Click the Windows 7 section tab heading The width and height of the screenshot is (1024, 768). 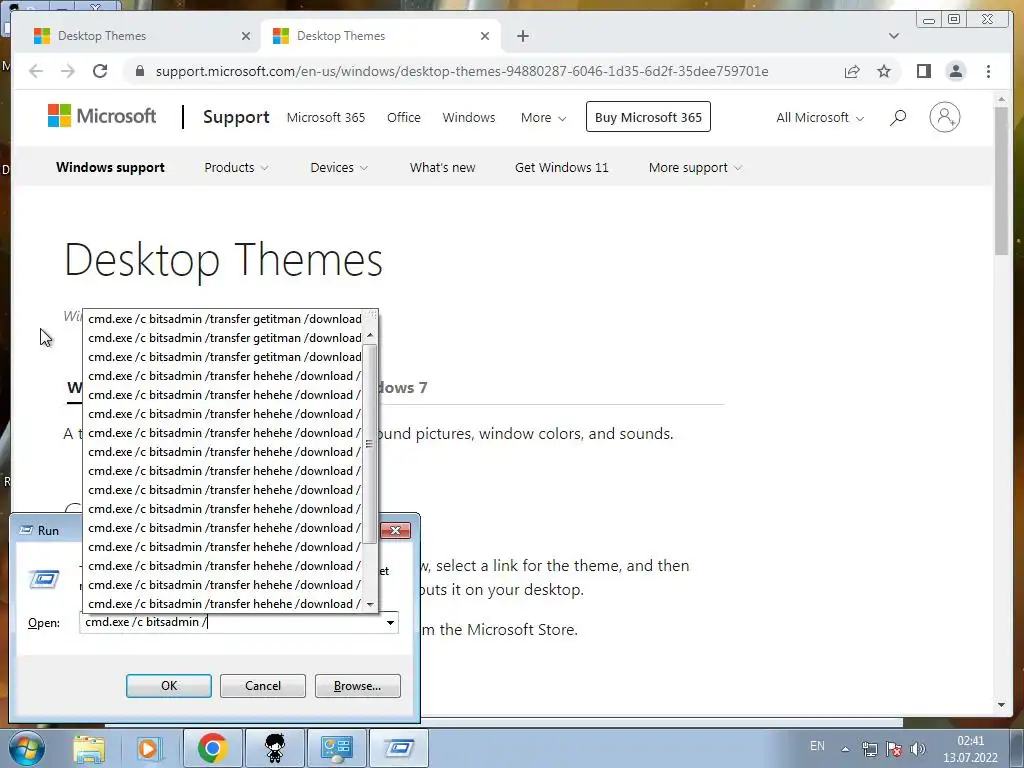(403, 387)
